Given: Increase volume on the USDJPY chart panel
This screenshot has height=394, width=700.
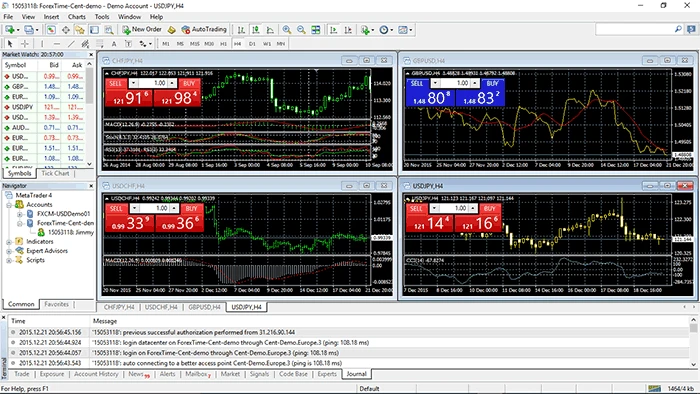Looking at the screenshot, I should [x=474, y=208].
